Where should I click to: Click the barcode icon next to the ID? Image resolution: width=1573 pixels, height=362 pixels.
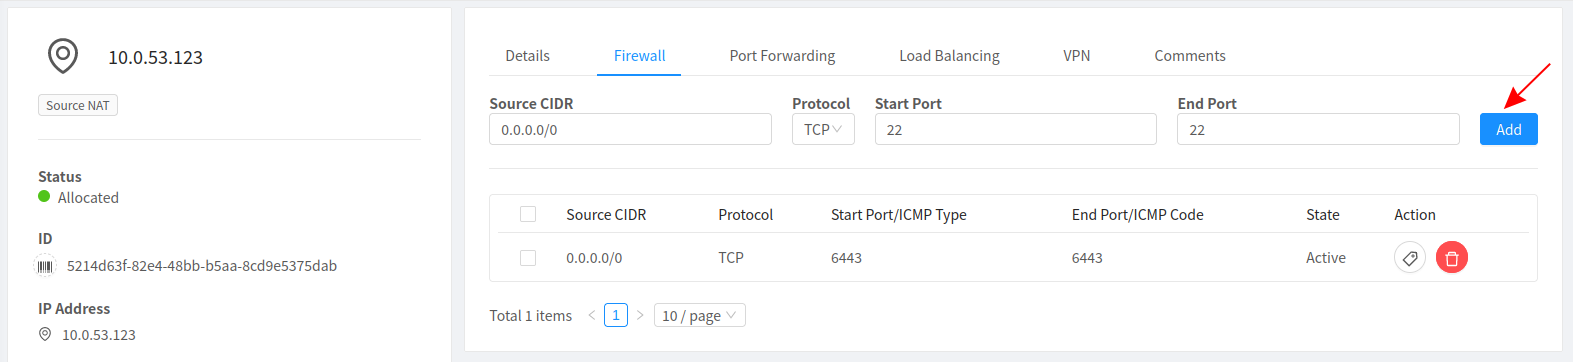46,266
